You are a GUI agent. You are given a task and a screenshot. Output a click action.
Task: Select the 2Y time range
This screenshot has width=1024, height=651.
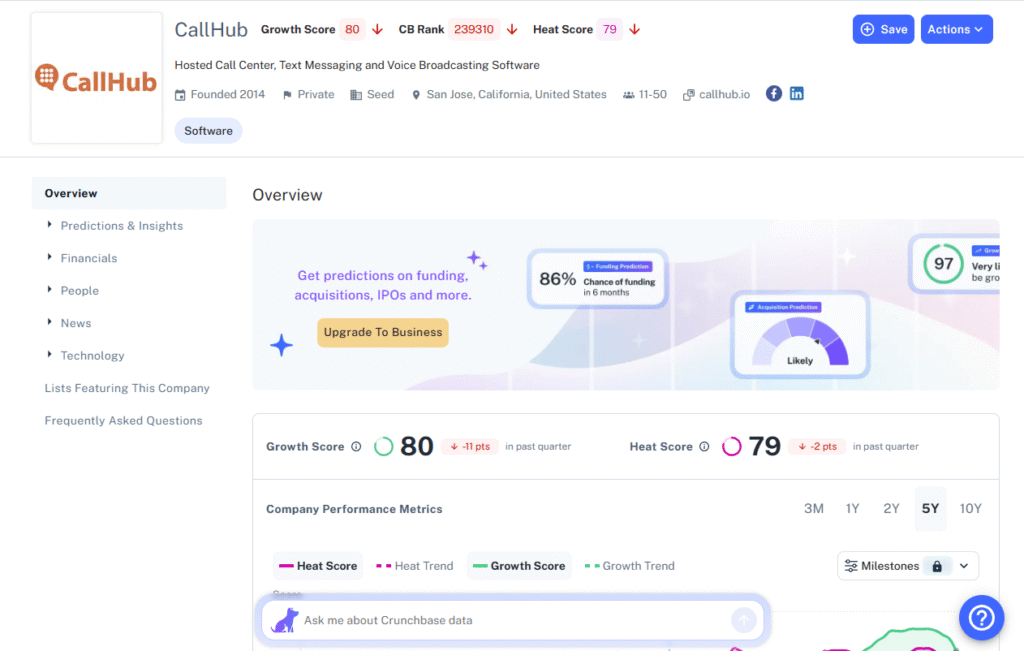(891, 509)
